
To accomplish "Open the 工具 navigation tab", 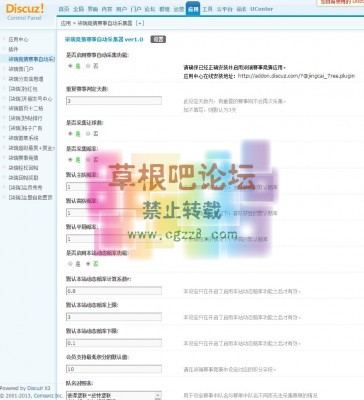I will (207, 9).
